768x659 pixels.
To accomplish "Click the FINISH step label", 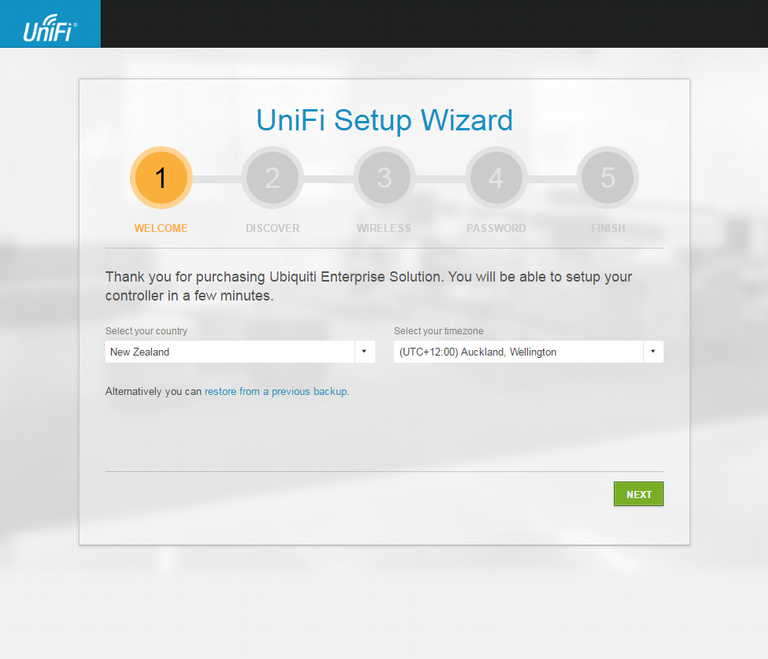I will (x=608, y=228).
